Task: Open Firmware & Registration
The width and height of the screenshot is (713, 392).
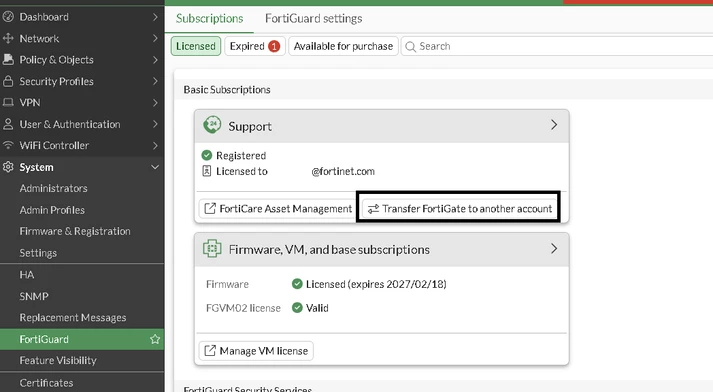Action: 75,231
